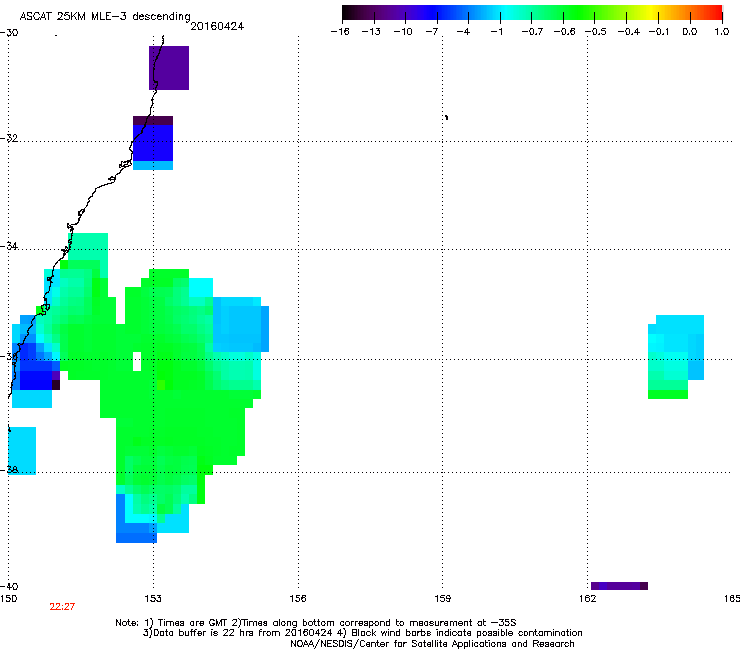Click the cyan data patch near longitude 164
Image resolution: width=740 pixels, height=650 pixels.
point(676,357)
